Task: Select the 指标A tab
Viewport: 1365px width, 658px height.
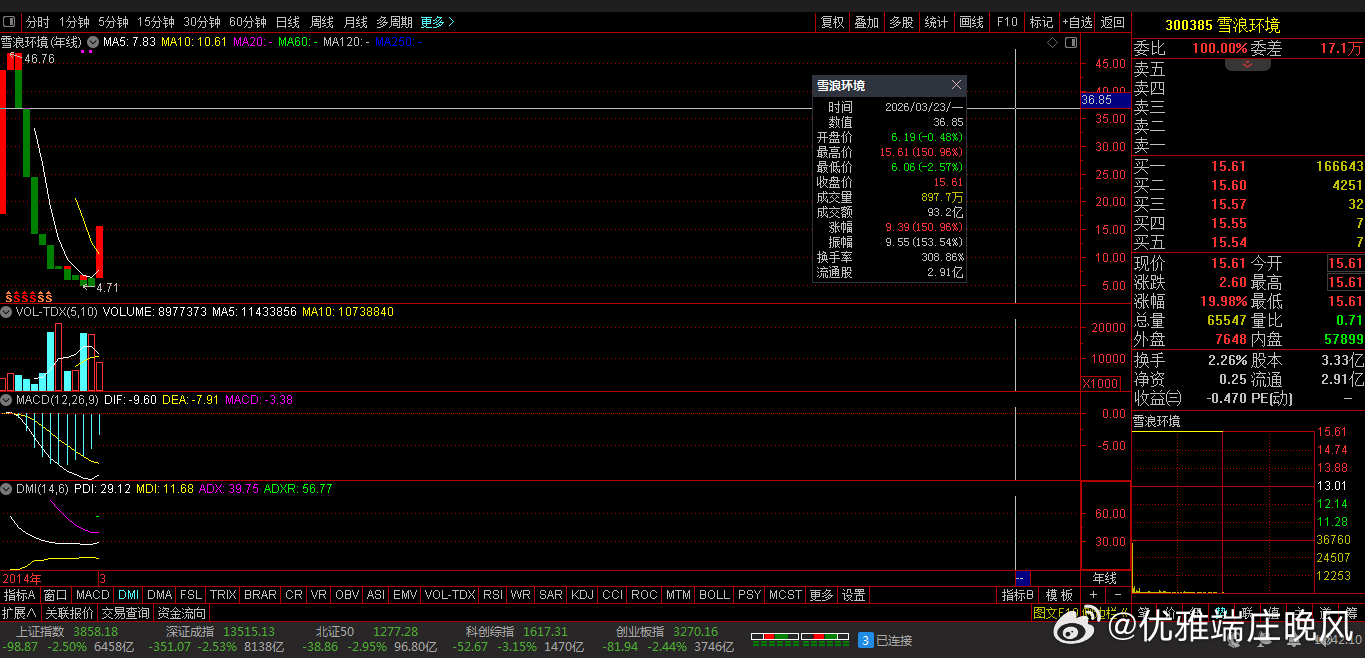Action: [x=19, y=595]
